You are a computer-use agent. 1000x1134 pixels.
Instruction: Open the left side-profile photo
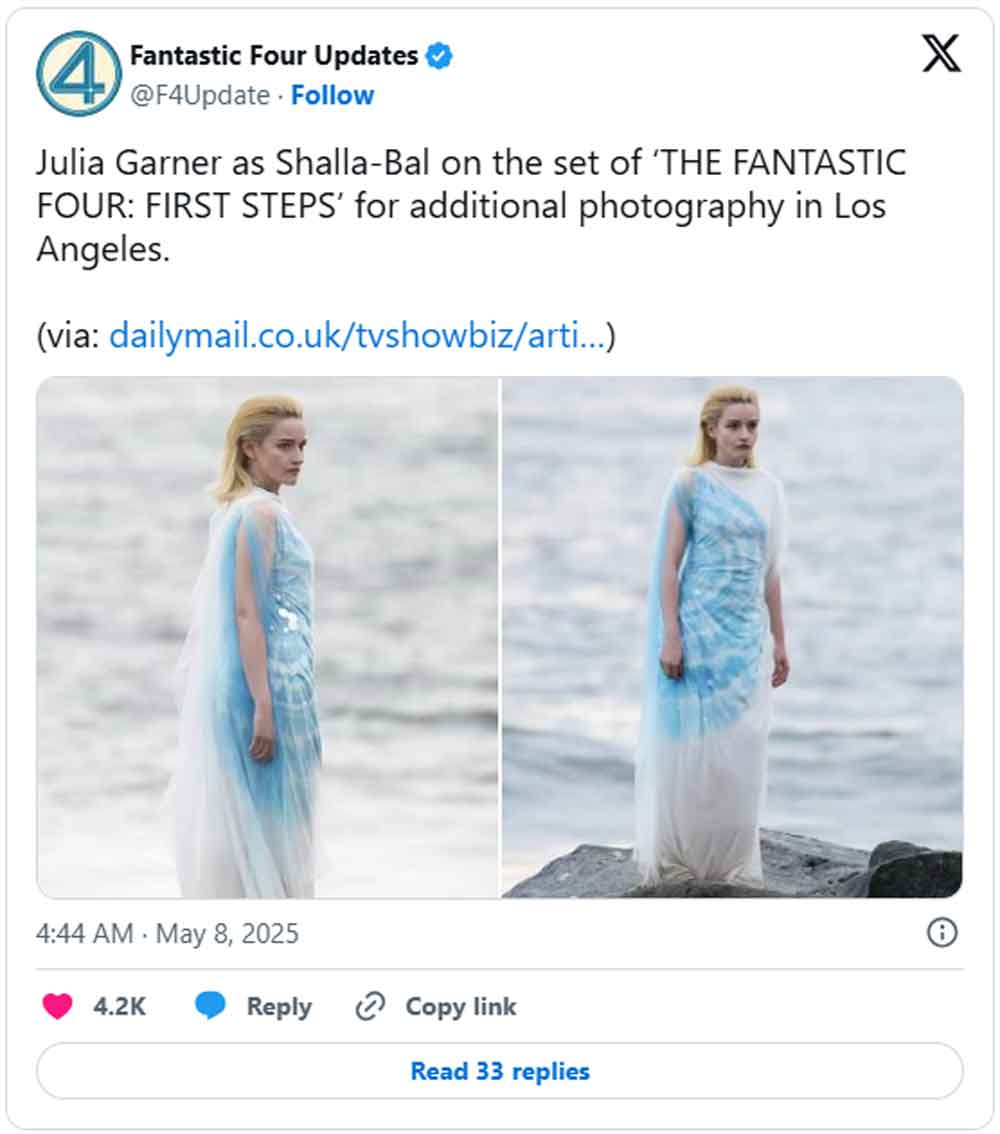[268, 637]
